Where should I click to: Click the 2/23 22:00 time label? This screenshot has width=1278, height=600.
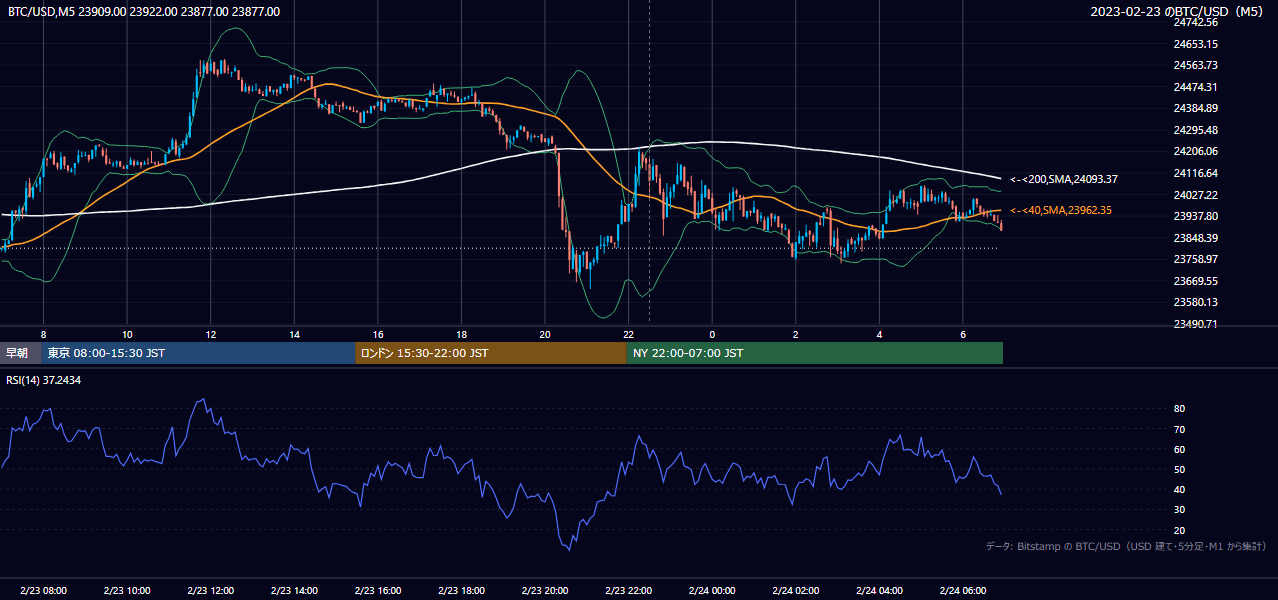pos(629,591)
